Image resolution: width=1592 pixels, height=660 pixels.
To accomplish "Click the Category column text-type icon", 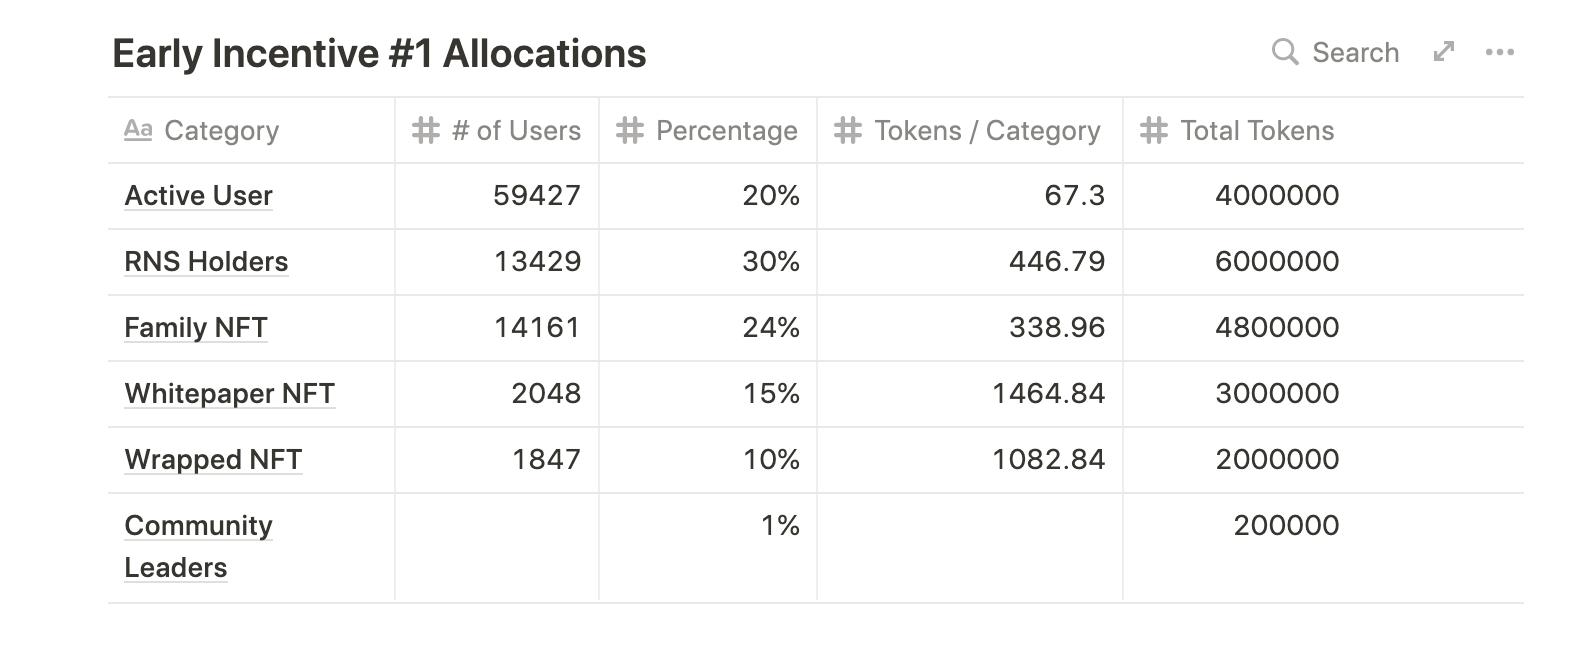I will pyautogui.click(x=138, y=130).
